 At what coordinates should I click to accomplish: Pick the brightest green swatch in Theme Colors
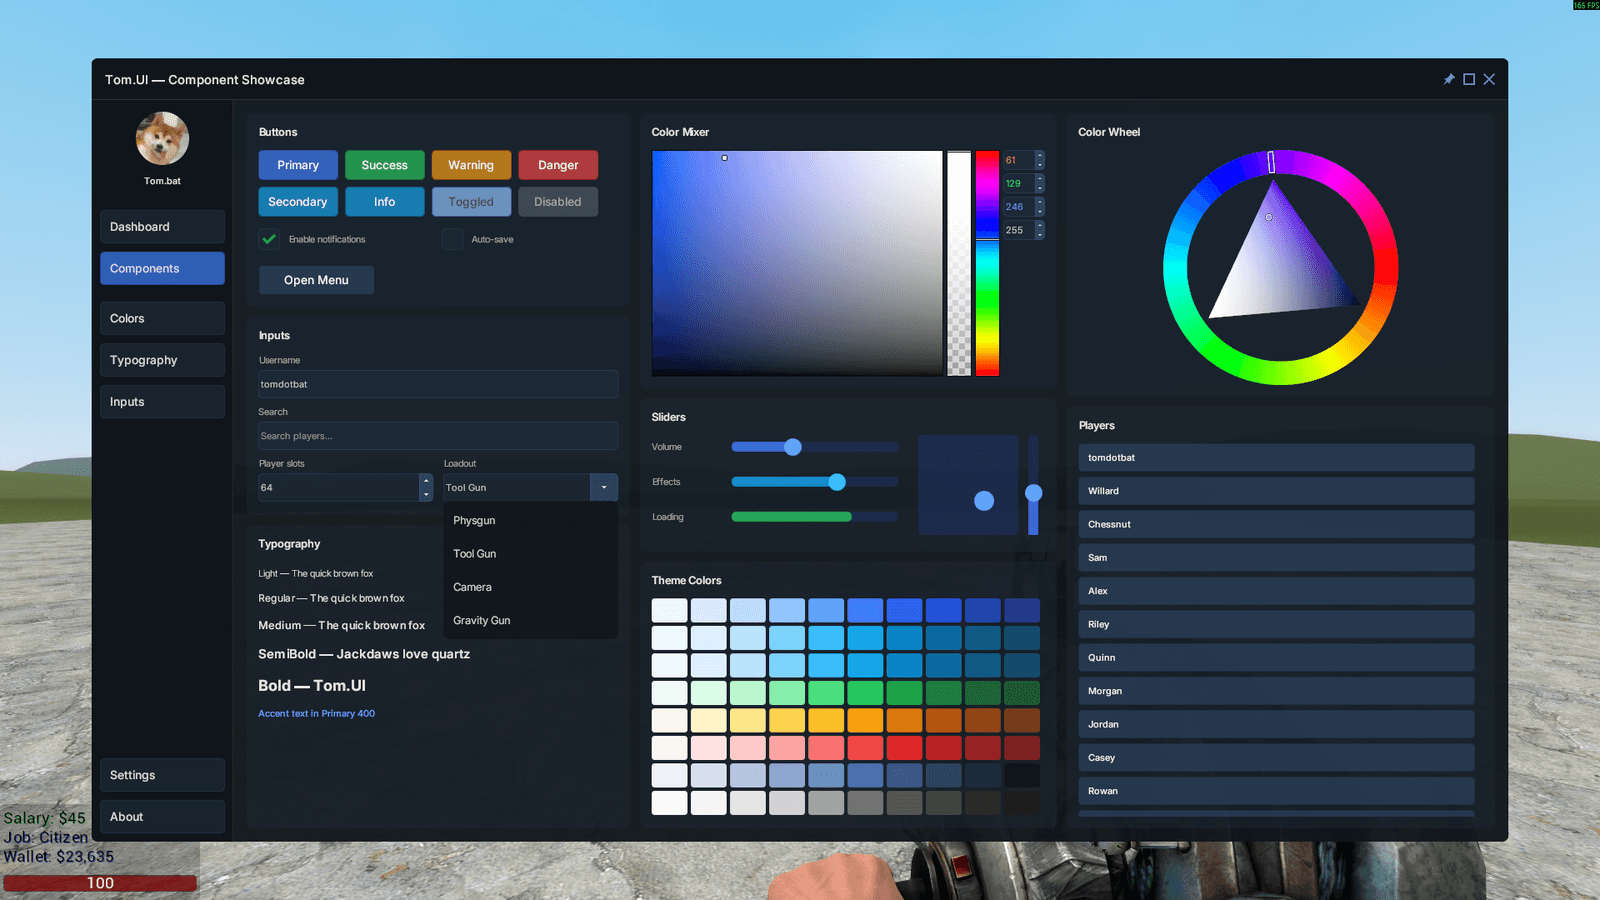click(x=865, y=693)
